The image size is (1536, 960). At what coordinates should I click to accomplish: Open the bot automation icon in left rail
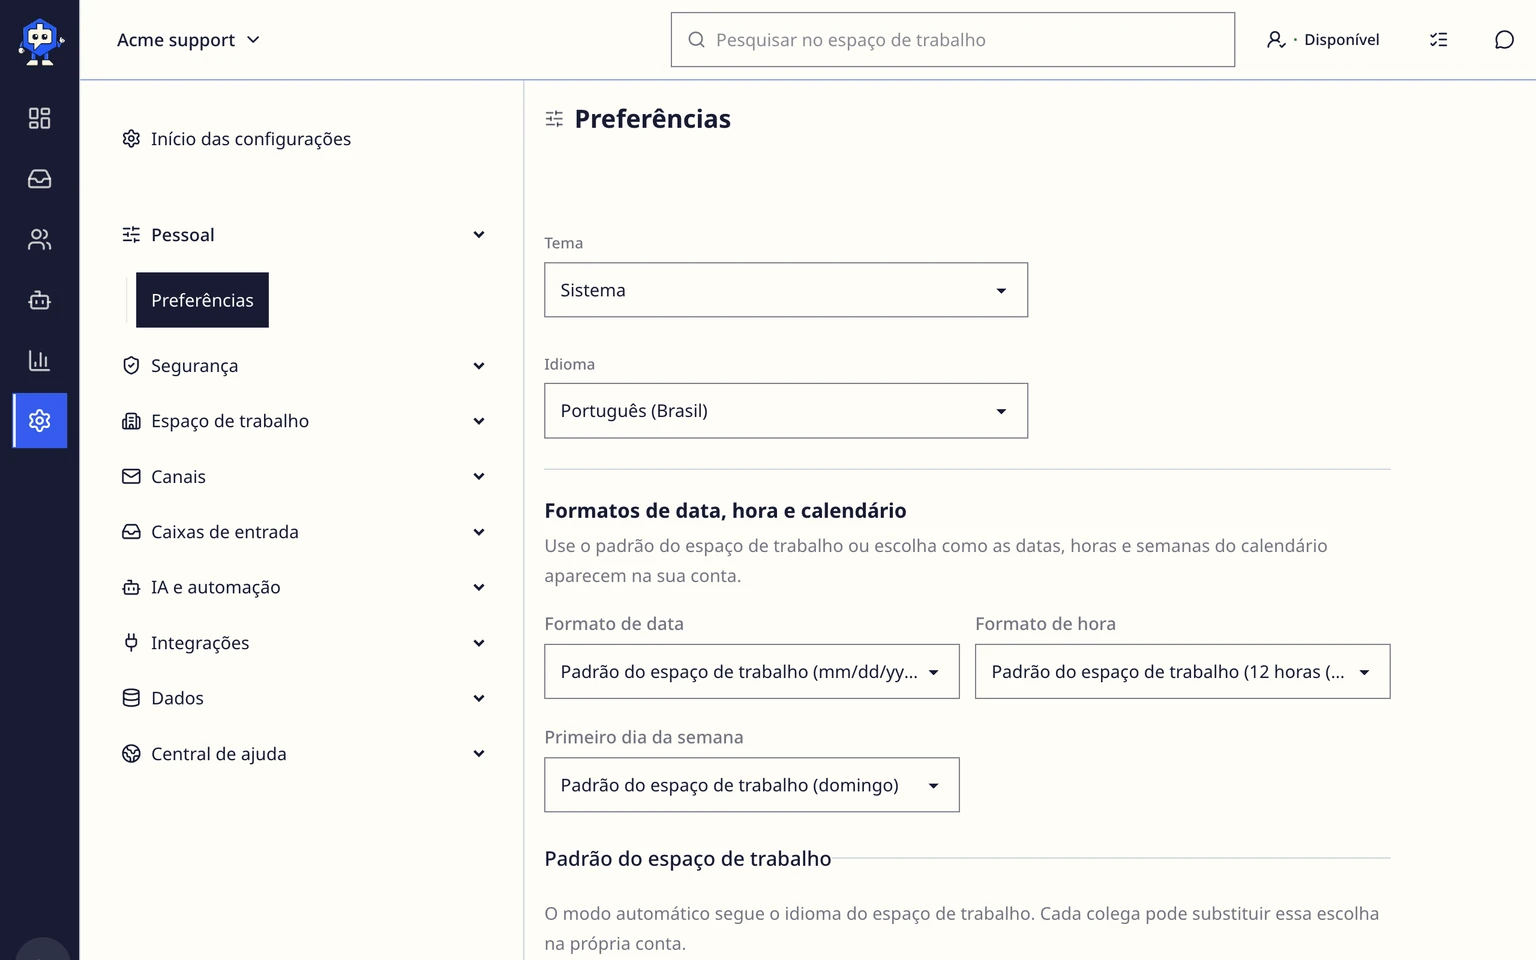(39, 300)
